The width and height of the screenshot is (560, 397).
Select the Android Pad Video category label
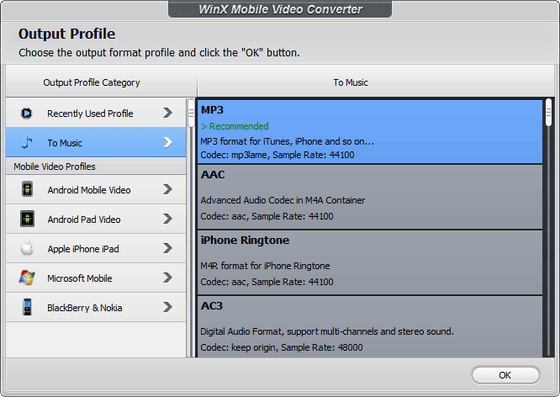(84, 220)
